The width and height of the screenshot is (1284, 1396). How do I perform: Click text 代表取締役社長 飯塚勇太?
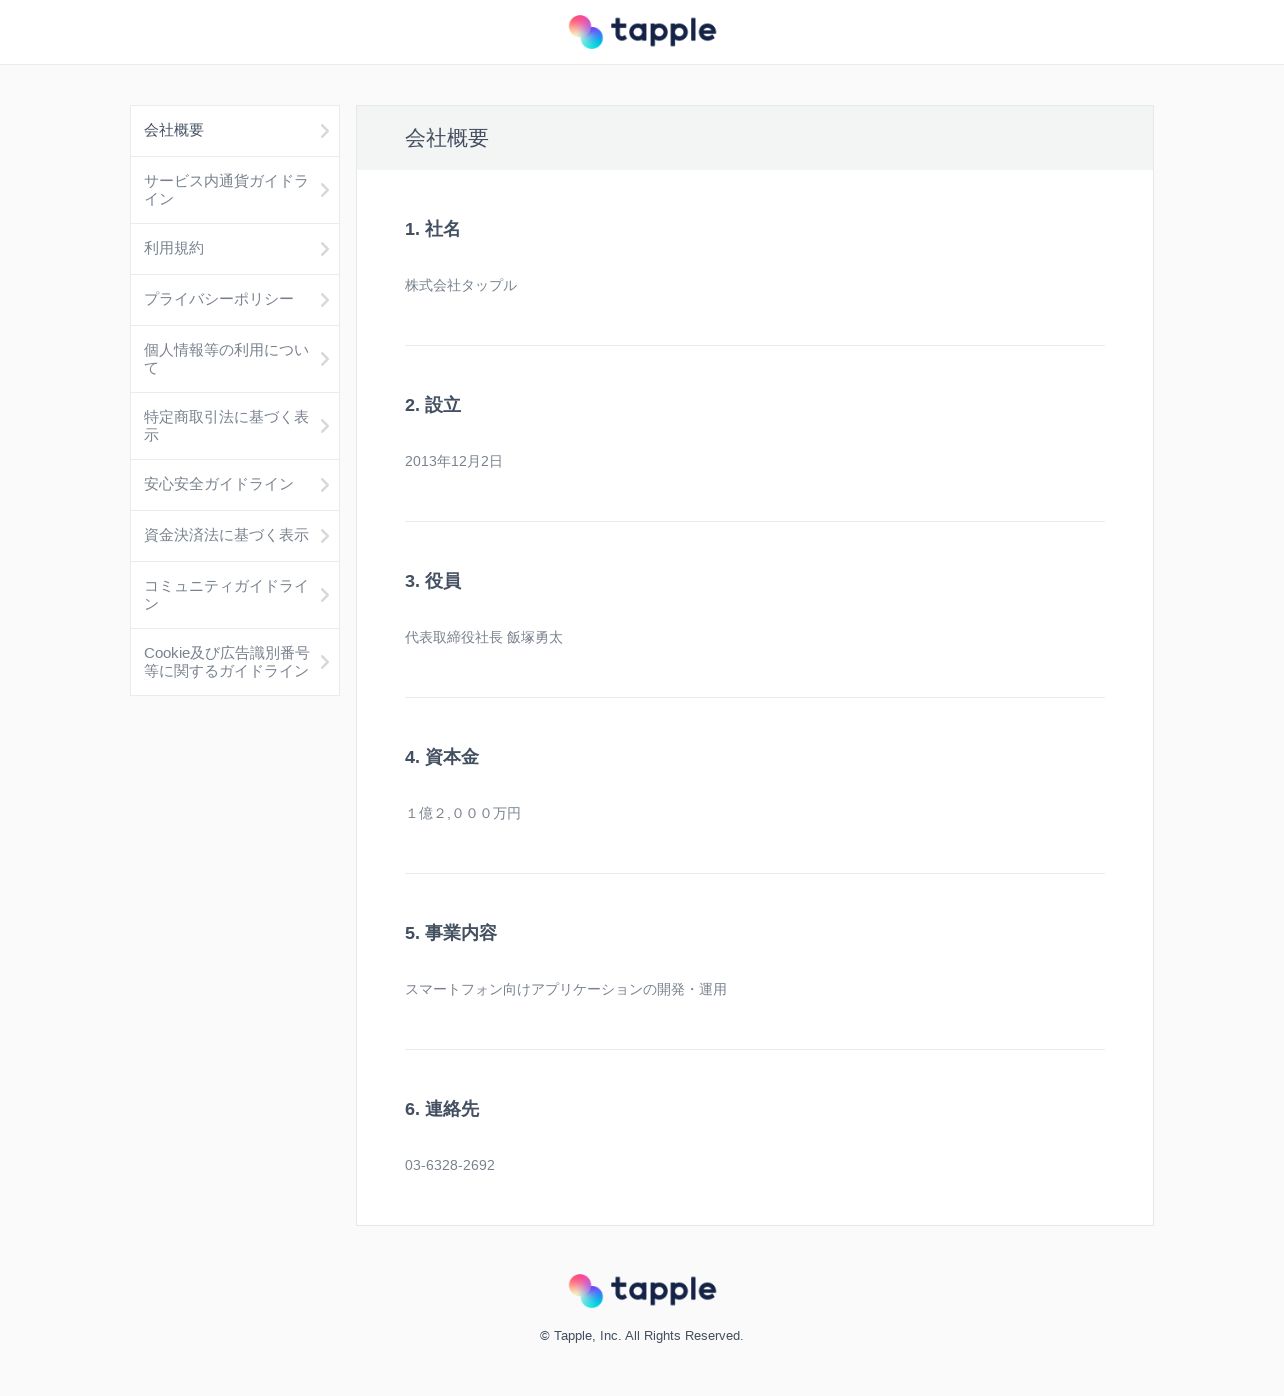tap(484, 637)
